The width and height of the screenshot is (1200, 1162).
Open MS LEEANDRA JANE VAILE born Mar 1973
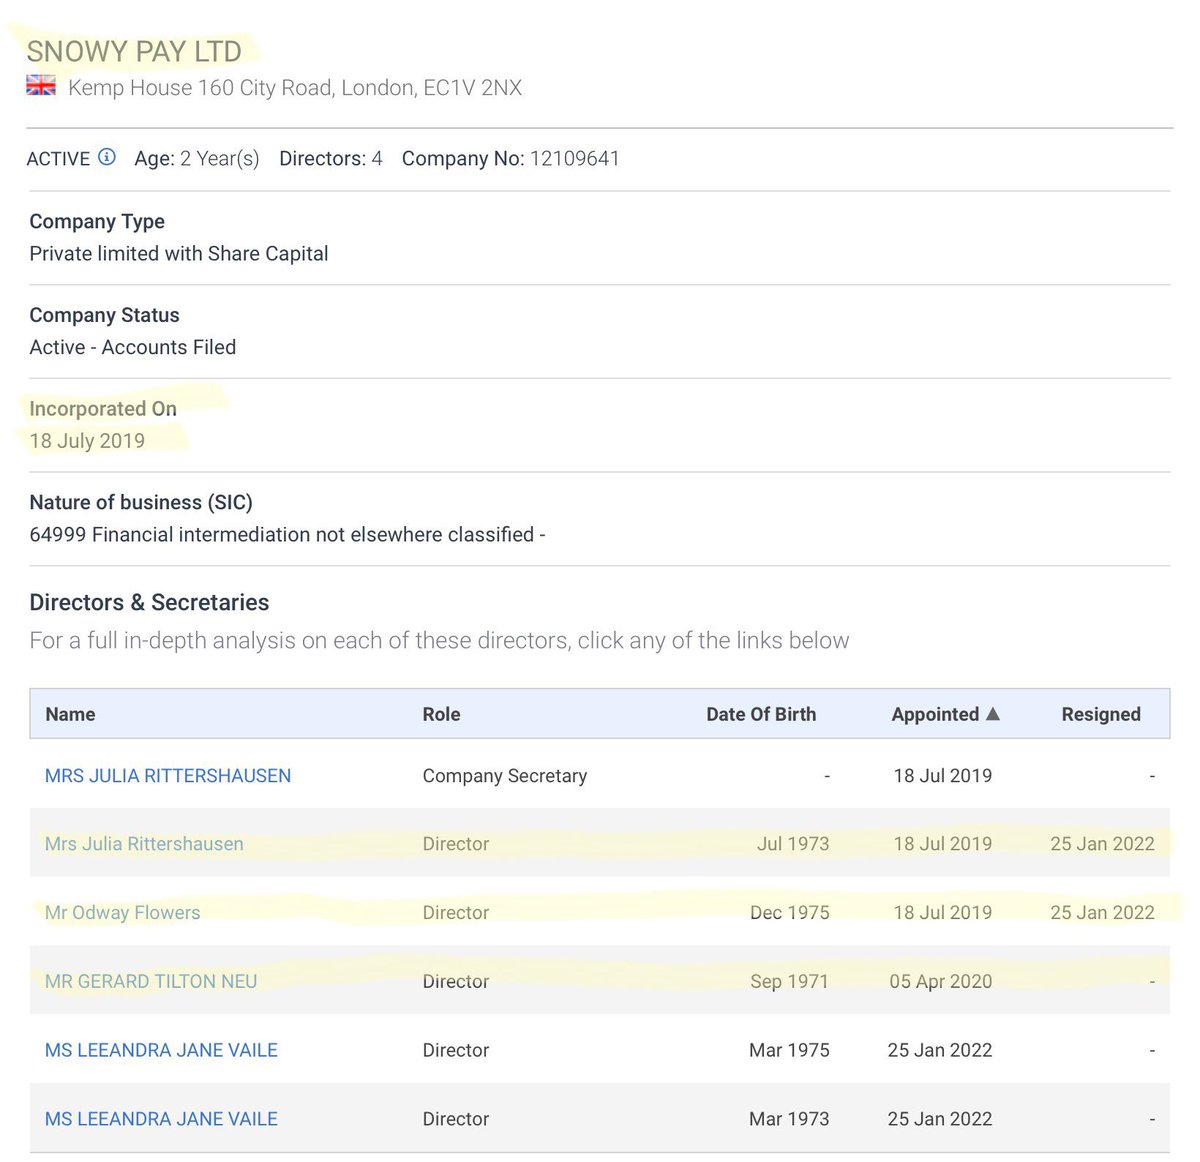(x=161, y=1119)
